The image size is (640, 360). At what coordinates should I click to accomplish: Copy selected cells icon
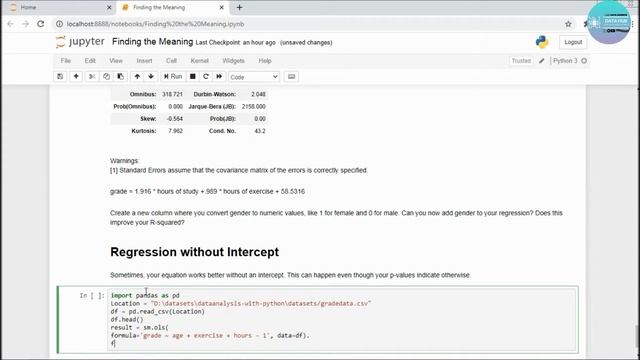coord(106,77)
